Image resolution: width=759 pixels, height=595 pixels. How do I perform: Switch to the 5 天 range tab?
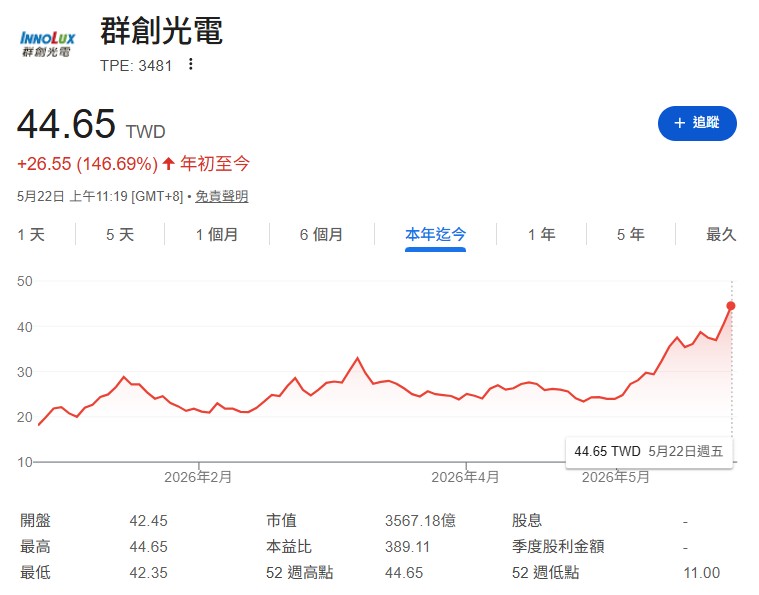(120, 235)
